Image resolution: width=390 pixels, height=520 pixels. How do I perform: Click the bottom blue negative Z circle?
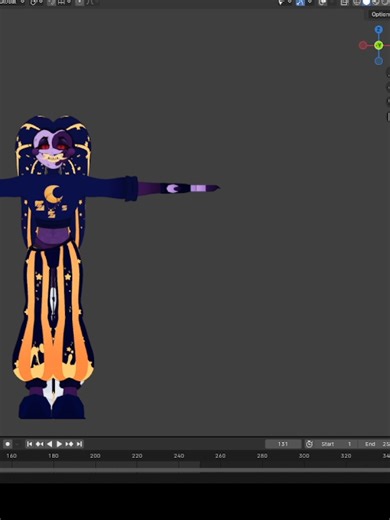tap(378, 61)
